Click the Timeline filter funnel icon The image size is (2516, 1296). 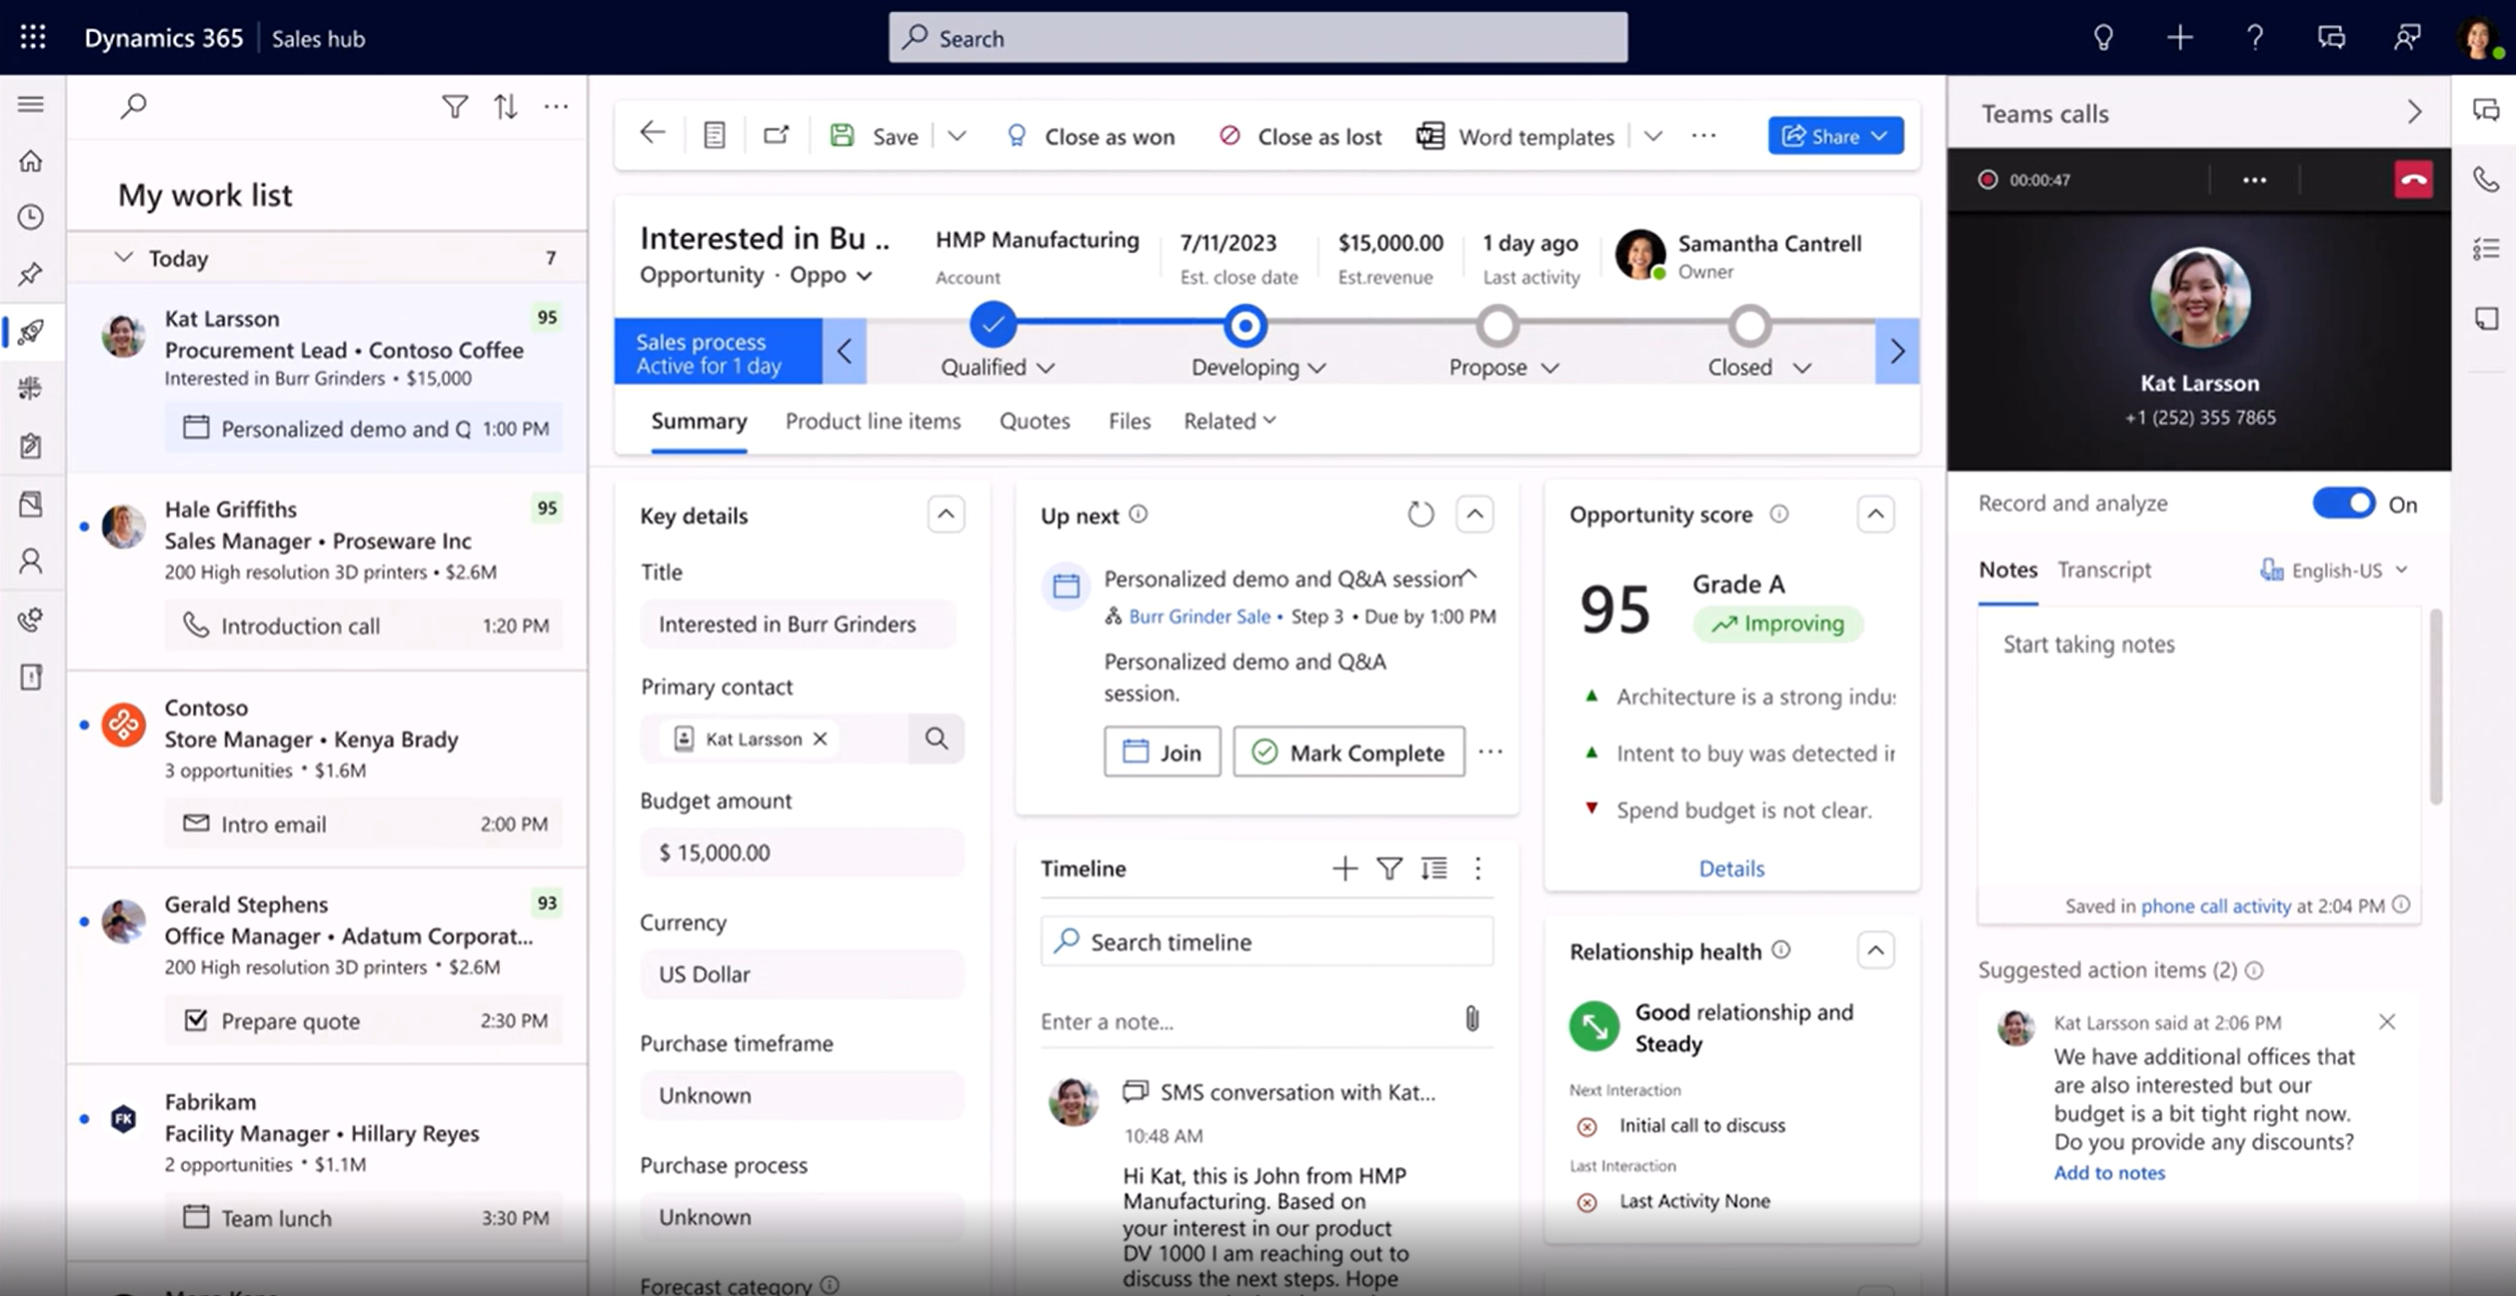pos(1389,868)
